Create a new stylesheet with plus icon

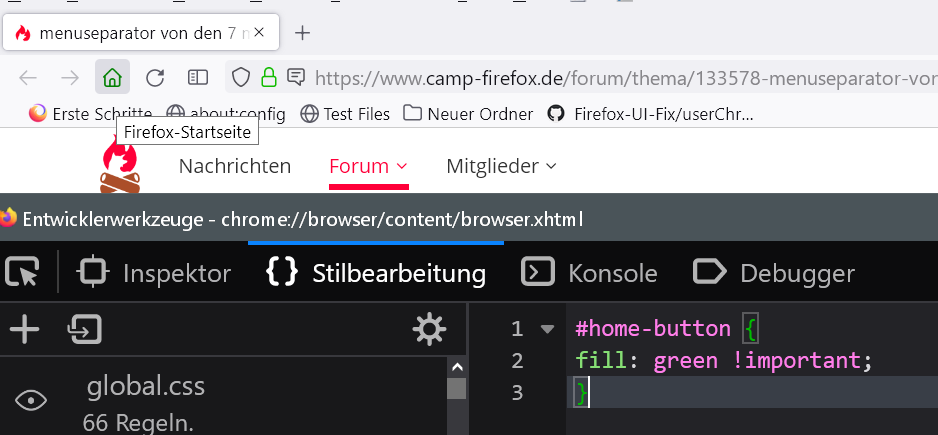[24, 329]
